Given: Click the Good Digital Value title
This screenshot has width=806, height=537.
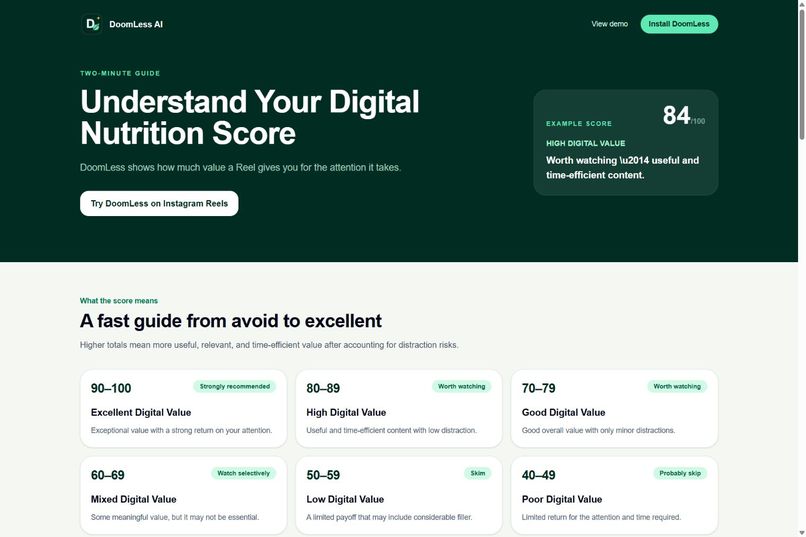Looking at the screenshot, I should point(563,413).
